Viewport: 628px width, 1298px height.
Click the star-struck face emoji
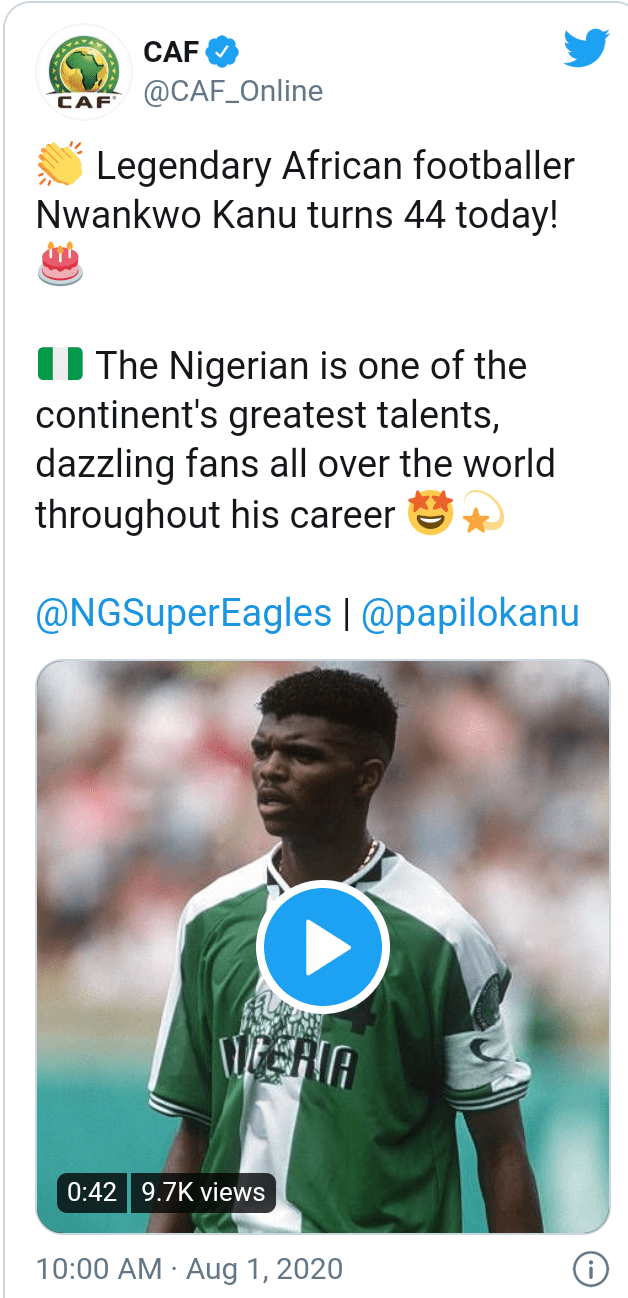pos(431,515)
